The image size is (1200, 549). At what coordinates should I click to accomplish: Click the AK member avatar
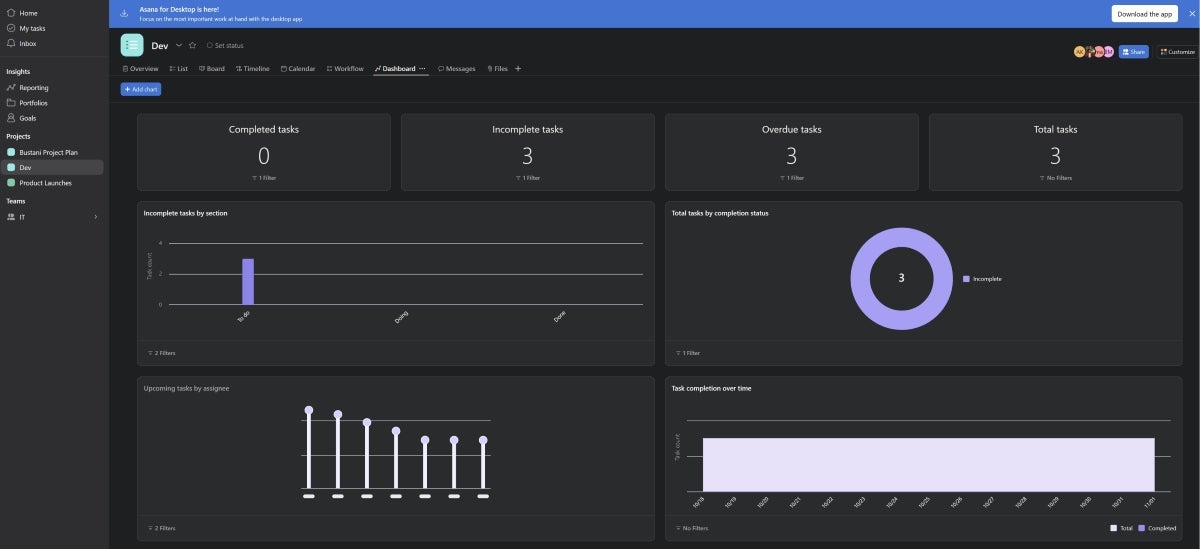coord(1079,52)
